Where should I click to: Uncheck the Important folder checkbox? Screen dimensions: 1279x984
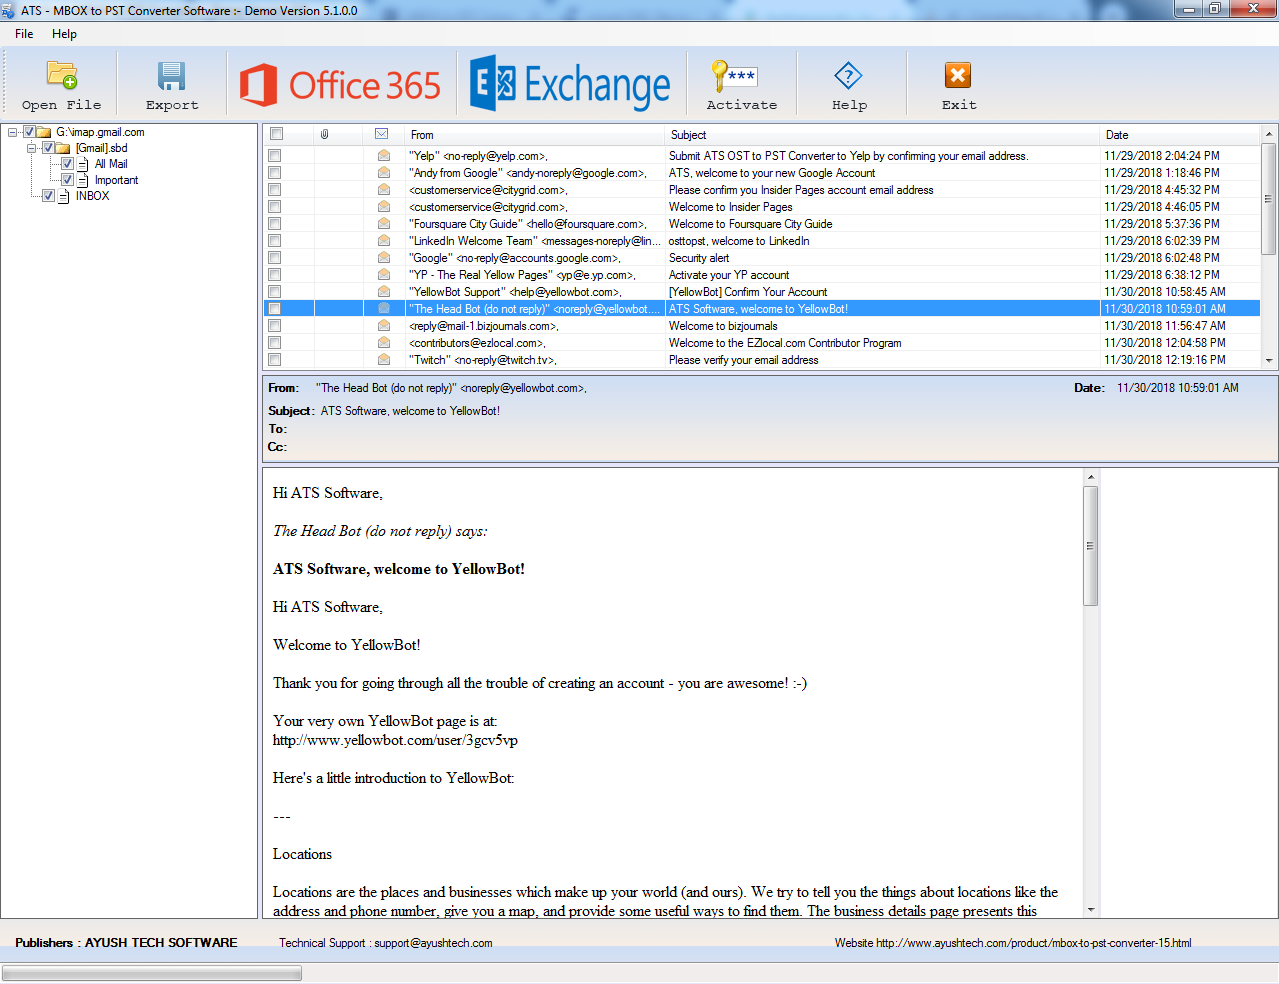click(x=67, y=180)
